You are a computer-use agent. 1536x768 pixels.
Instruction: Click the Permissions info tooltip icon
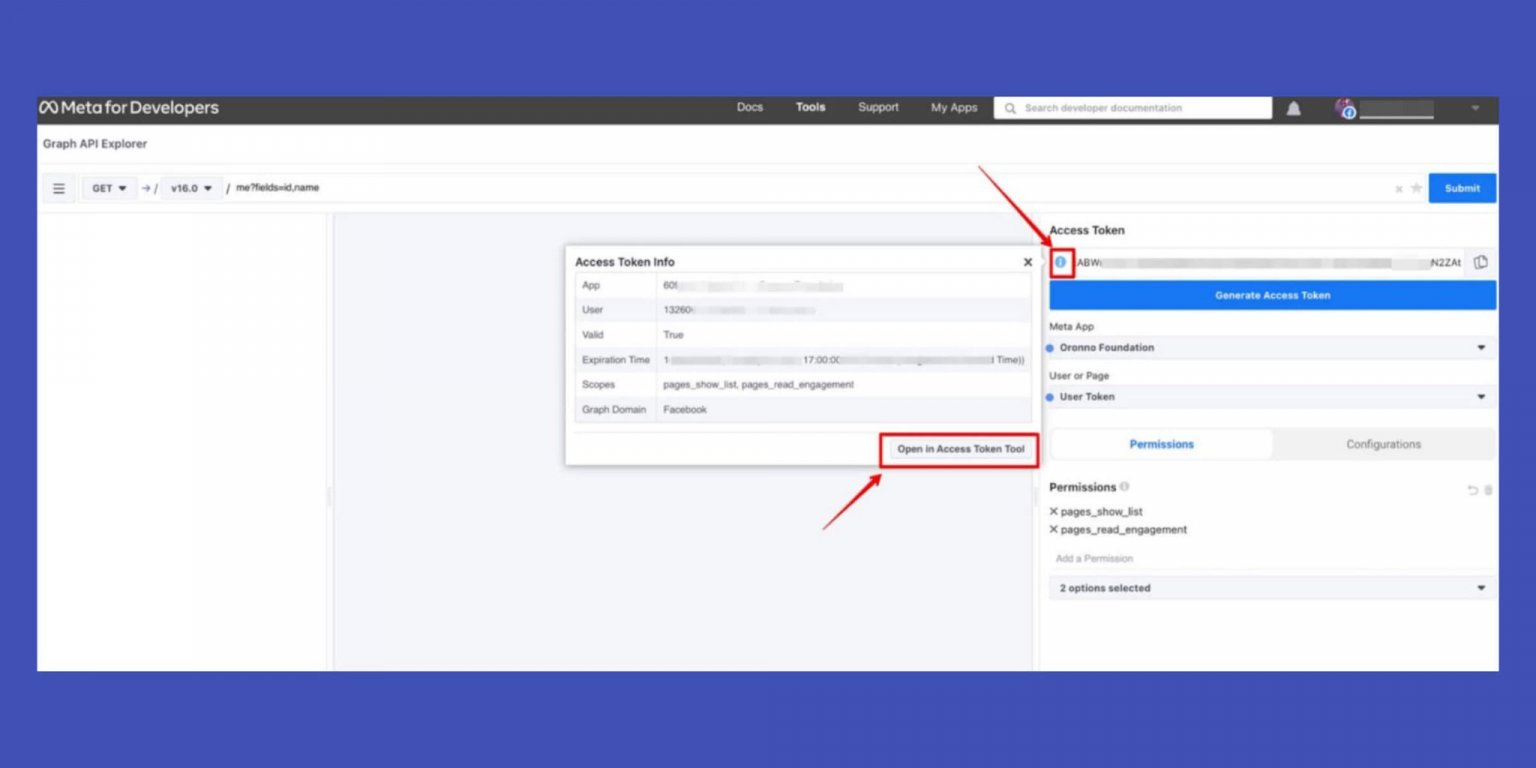click(x=1125, y=487)
